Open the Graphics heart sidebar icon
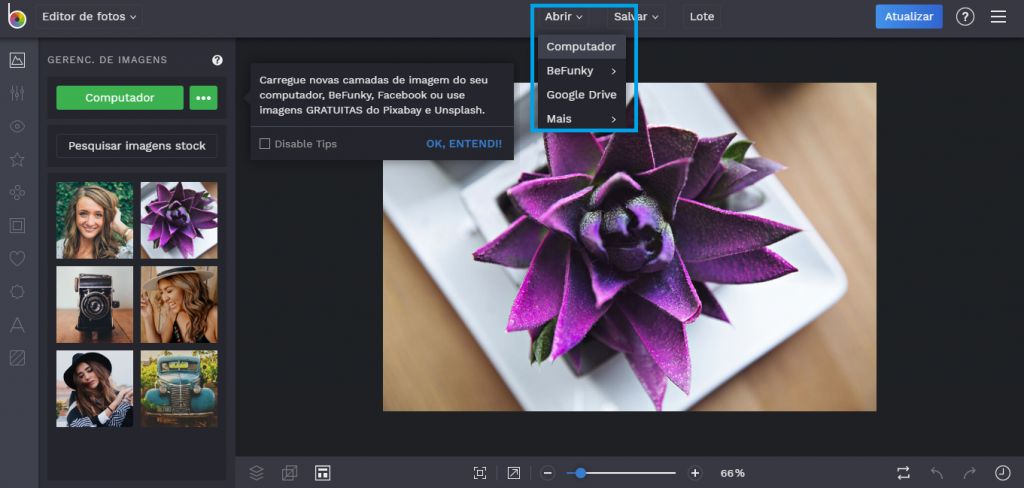Screen dimensions: 1024x488 tap(18, 259)
